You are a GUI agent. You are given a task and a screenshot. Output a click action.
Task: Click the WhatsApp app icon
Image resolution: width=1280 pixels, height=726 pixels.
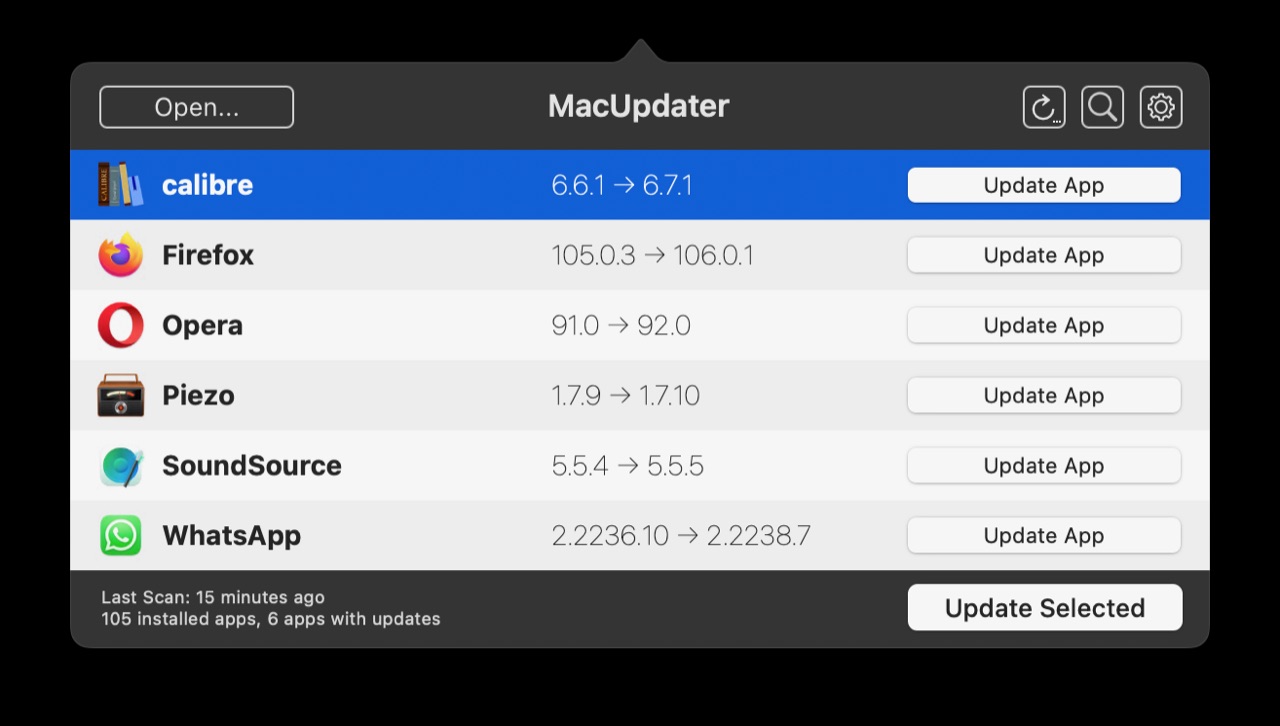pyautogui.click(x=120, y=536)
